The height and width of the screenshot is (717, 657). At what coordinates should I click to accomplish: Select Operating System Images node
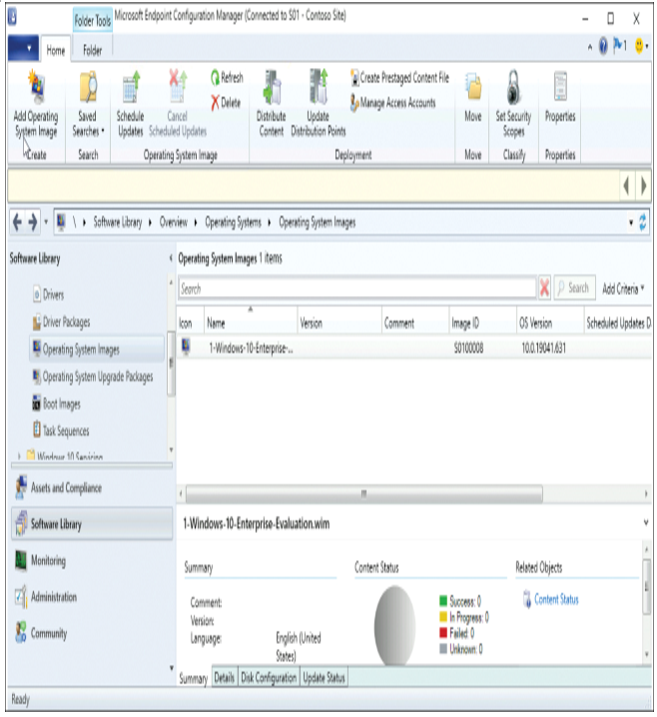point(97,349)
